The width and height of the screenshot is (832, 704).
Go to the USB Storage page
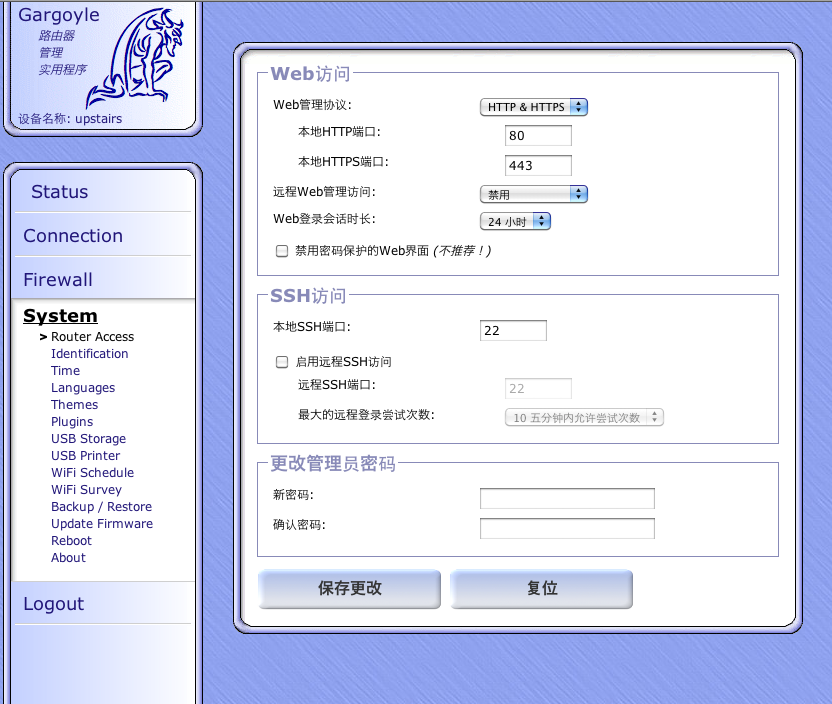tap(88, 439)
